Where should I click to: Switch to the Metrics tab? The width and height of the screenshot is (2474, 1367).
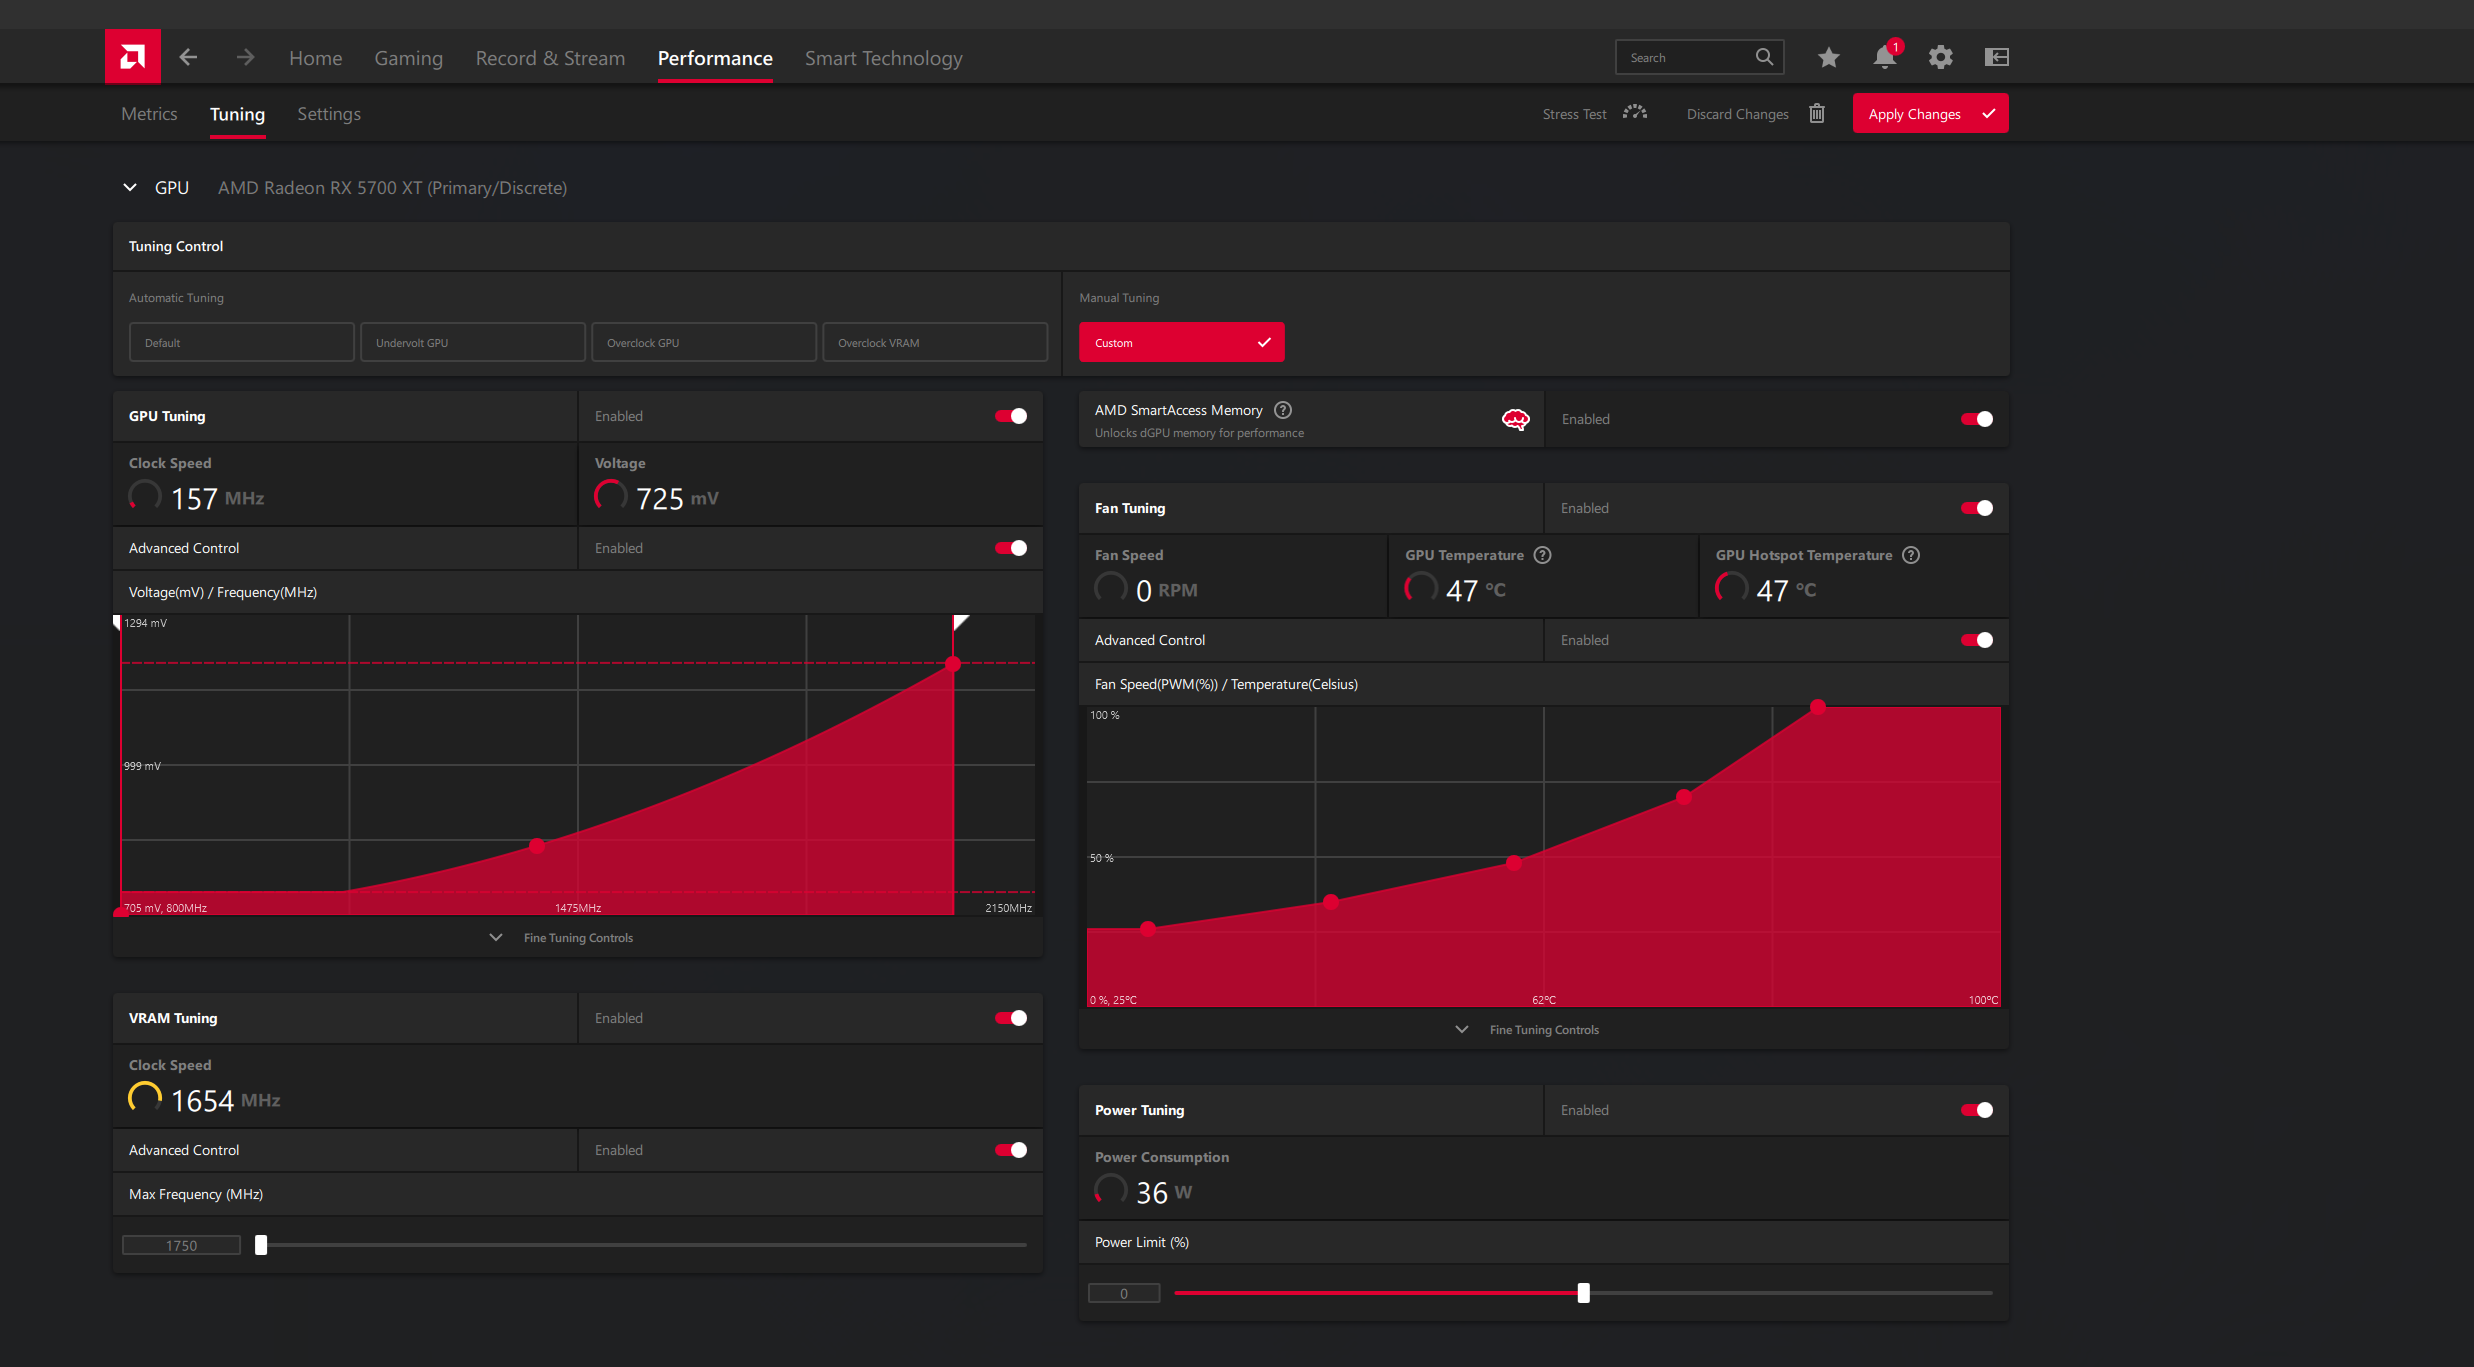pyautogui.click(x=149, y=114)
